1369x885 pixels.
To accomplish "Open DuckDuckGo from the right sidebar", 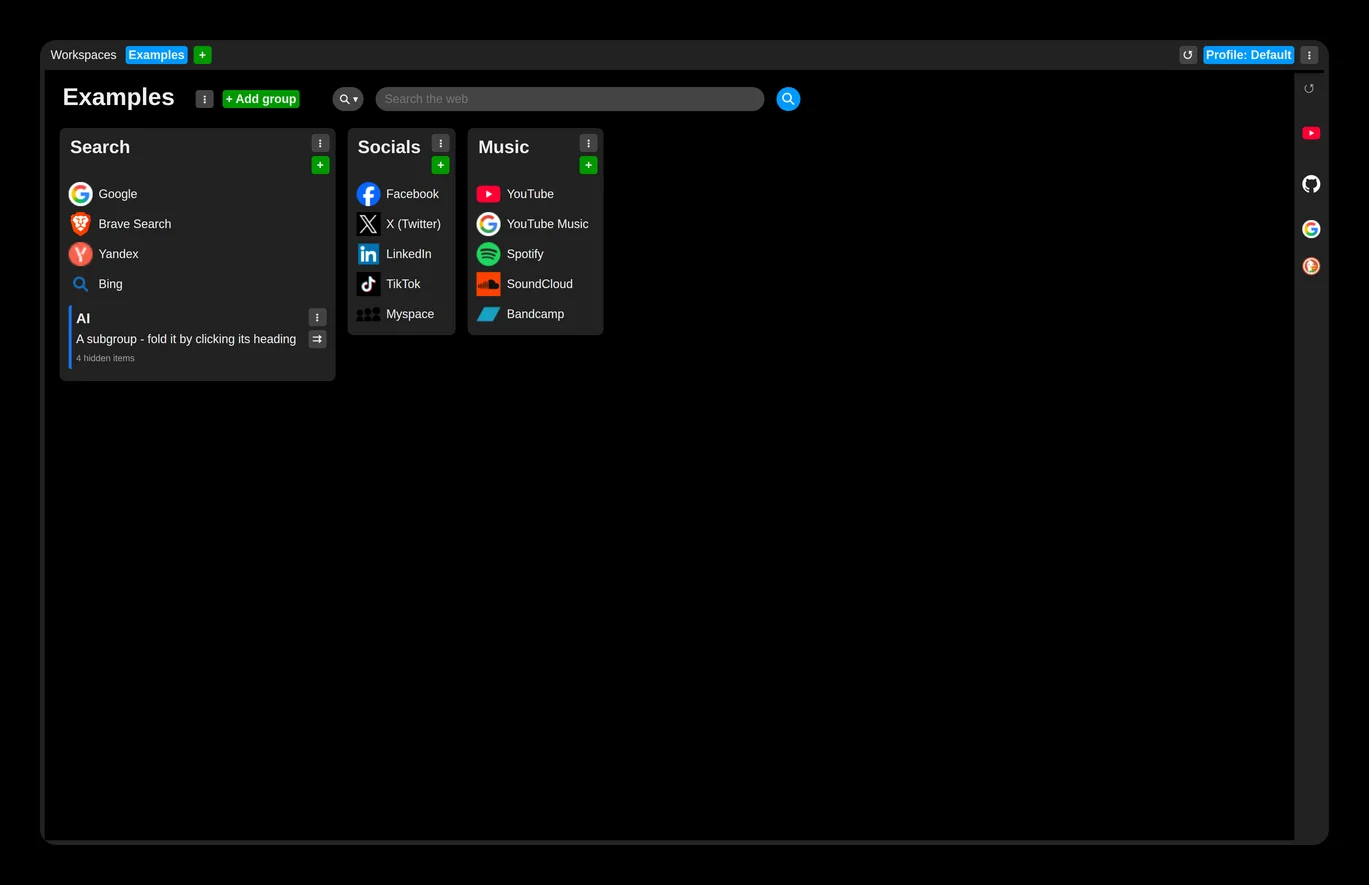I will tap(1311, 266).
